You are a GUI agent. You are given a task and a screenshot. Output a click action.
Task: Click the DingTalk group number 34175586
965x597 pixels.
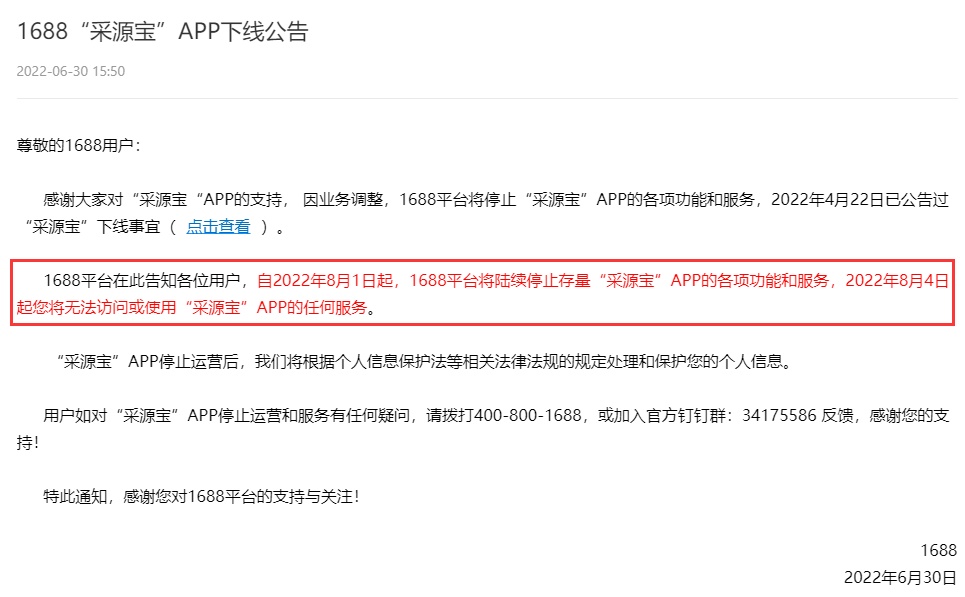pyautogui.click(x=779, y=415)
